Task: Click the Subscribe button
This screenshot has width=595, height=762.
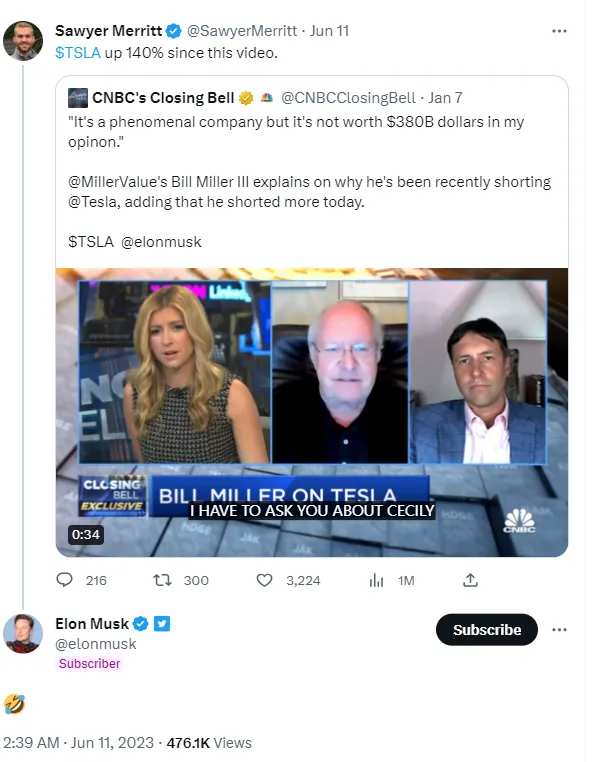Action: point(487,629)
